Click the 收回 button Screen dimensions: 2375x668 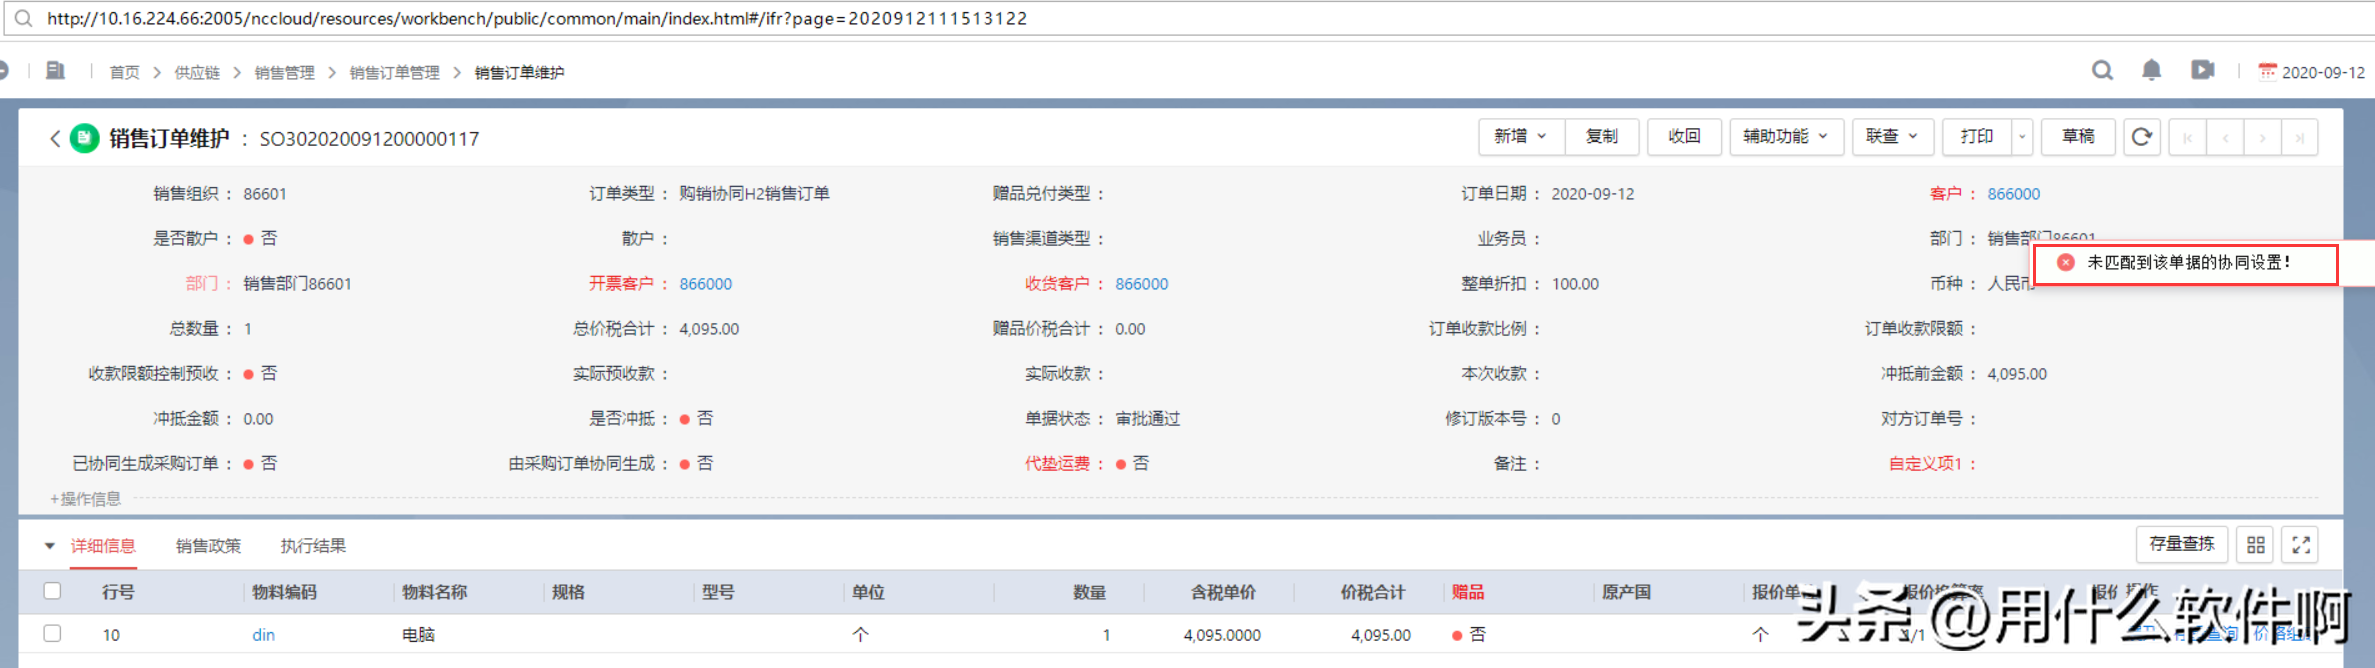[x=1684, y=137]
